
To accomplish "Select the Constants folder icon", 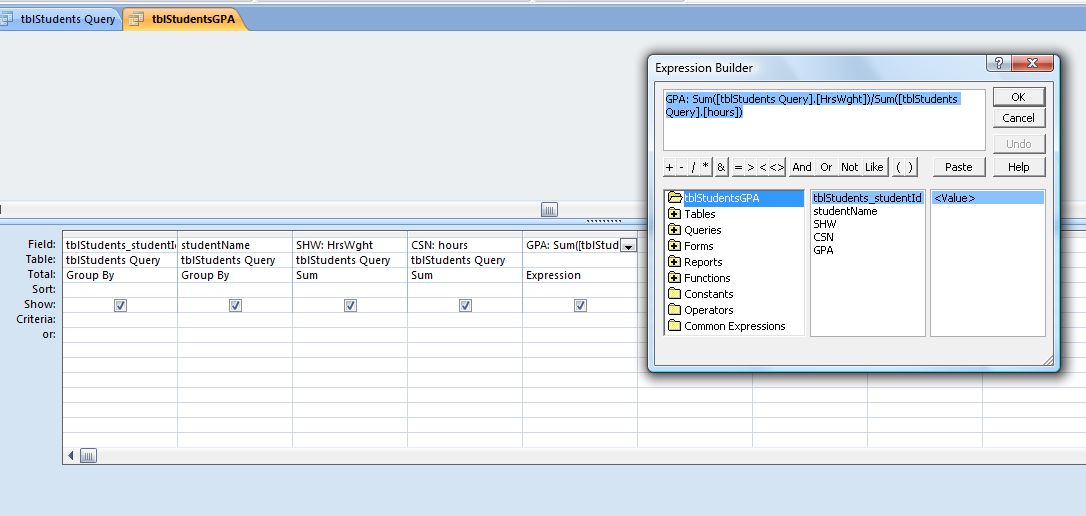I will click(674, 294).
